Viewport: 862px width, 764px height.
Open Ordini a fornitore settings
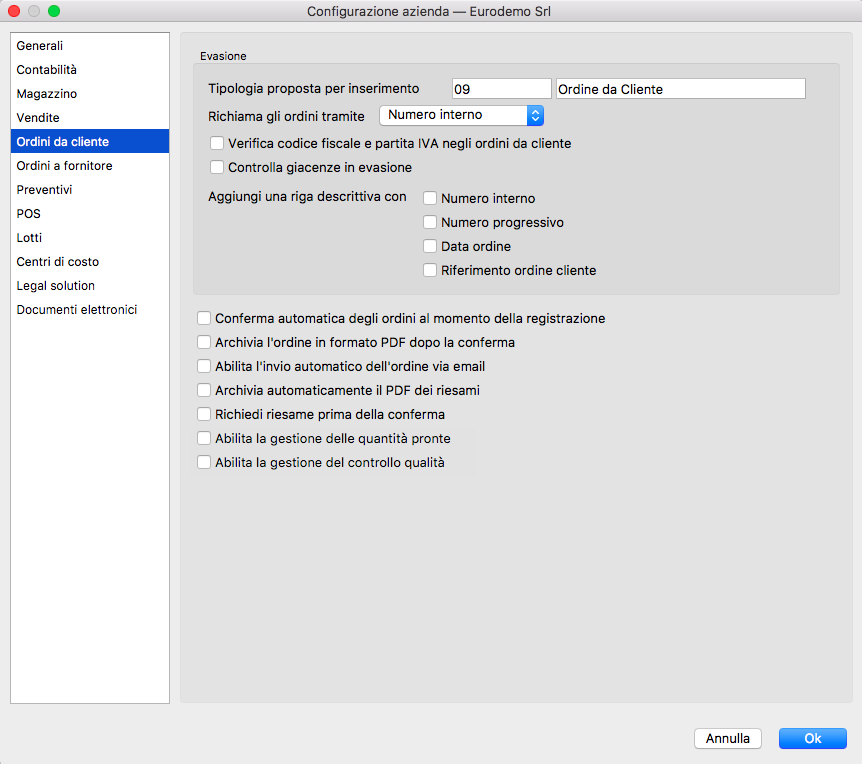64,166
